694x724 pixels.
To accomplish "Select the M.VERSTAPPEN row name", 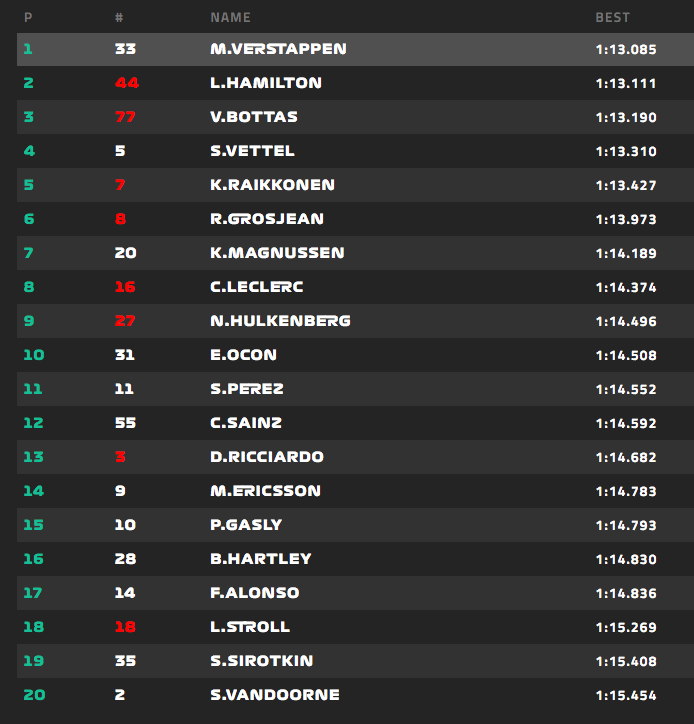I will 278,49.
